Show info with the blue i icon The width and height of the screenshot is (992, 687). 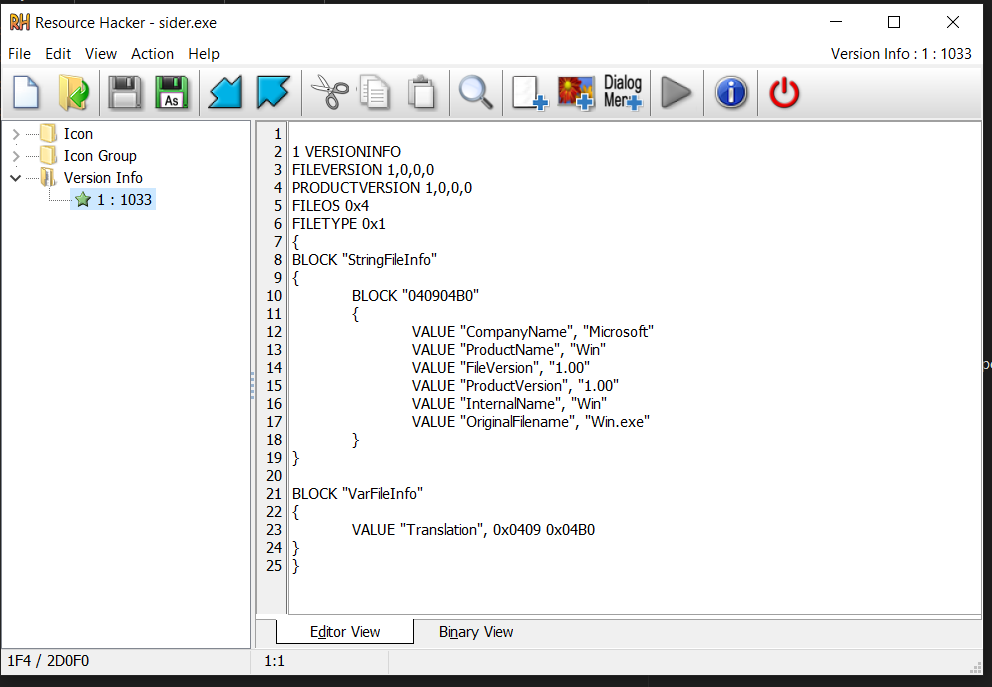point(731,92)
